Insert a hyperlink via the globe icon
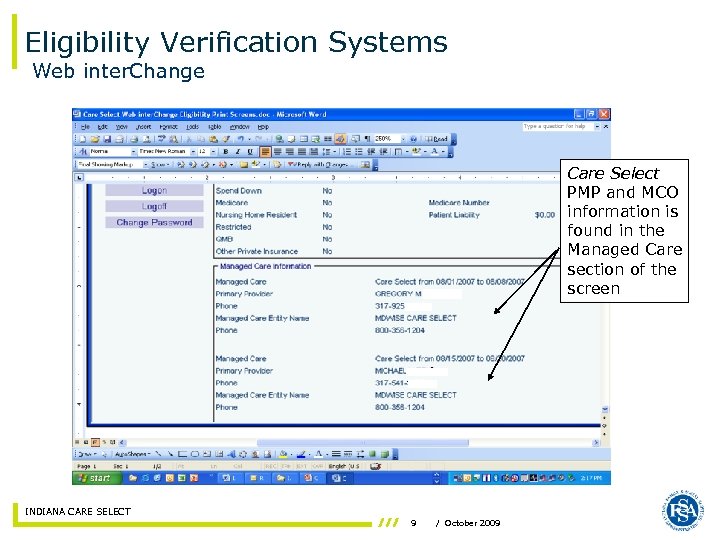 click(x=279, y=139)
